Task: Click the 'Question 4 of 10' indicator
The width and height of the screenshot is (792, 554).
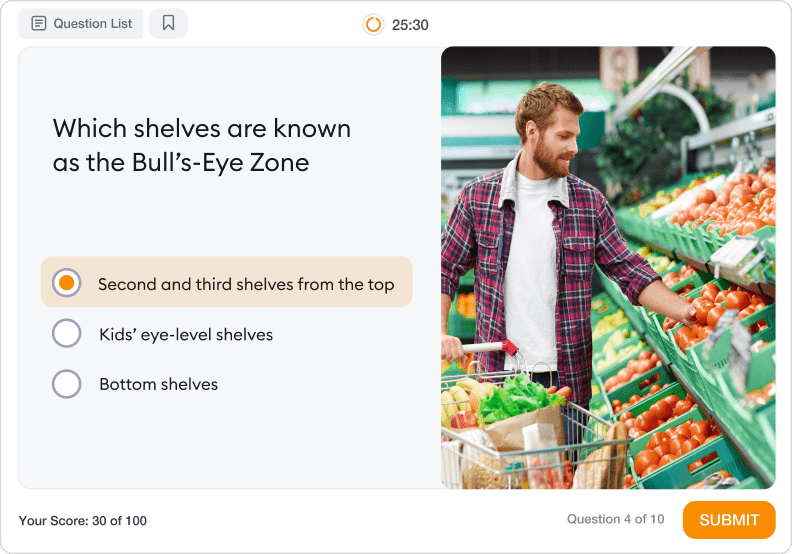Action: point(615,519)
